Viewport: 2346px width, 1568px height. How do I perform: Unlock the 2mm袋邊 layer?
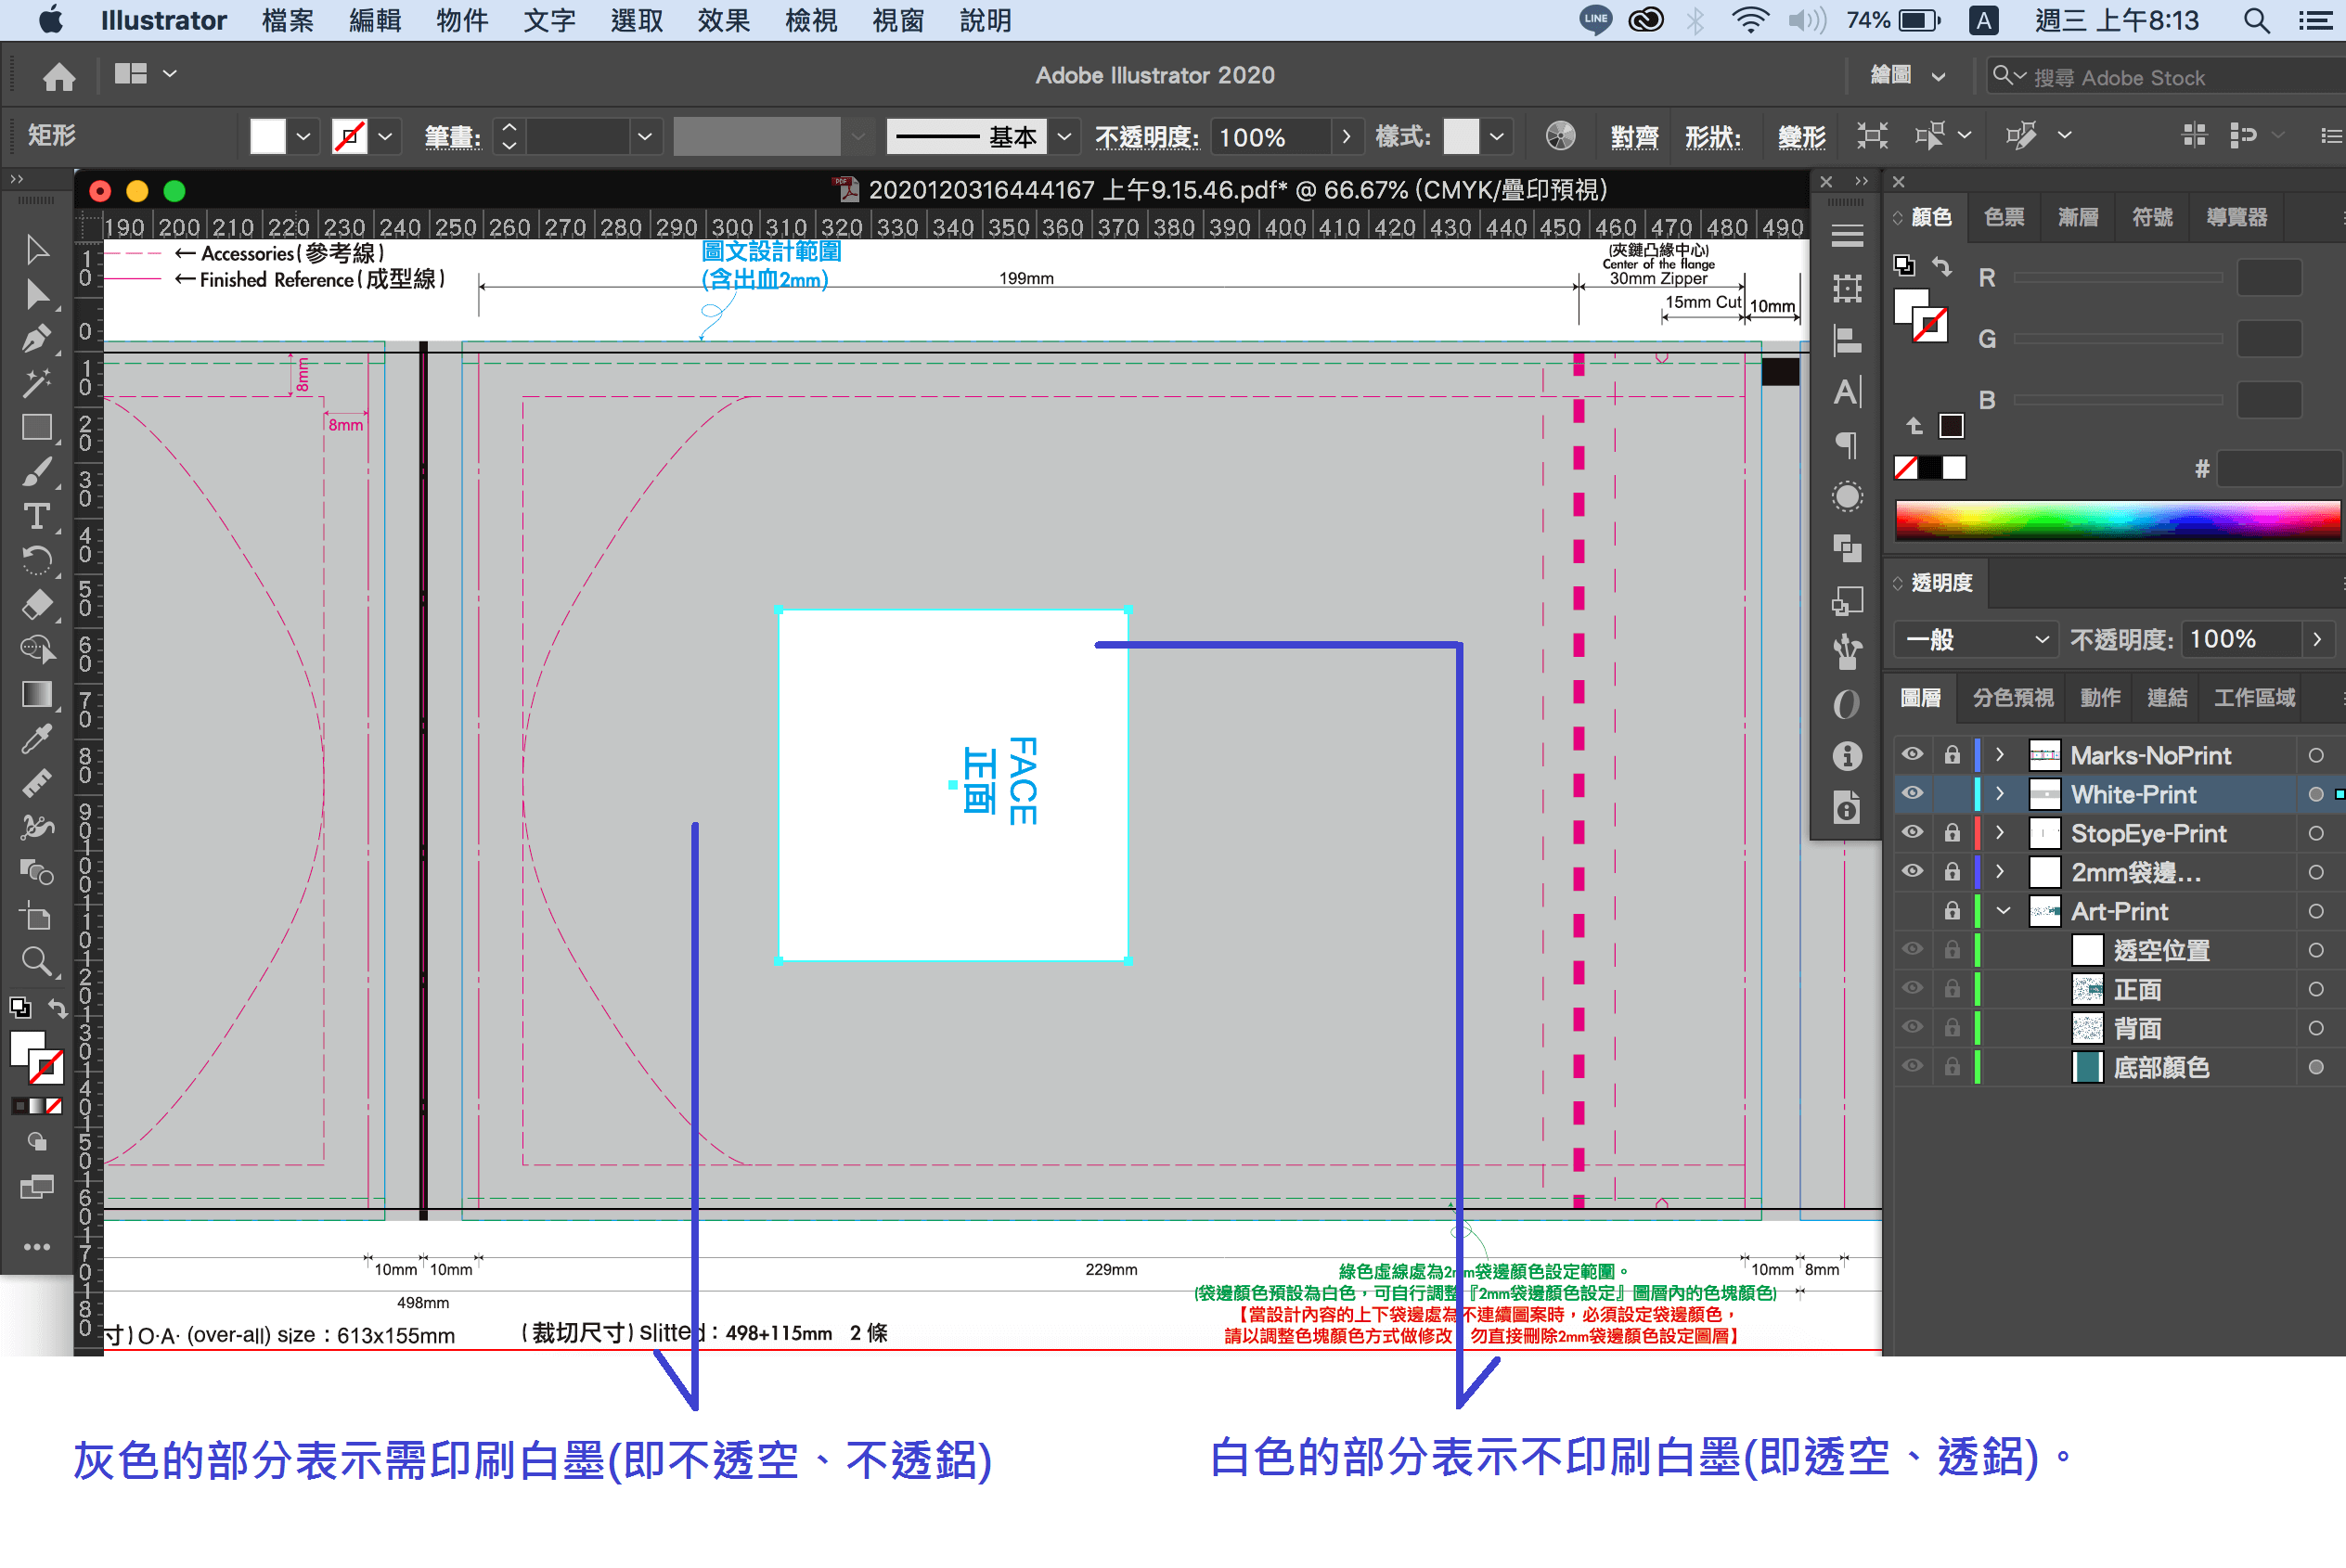1952,872
